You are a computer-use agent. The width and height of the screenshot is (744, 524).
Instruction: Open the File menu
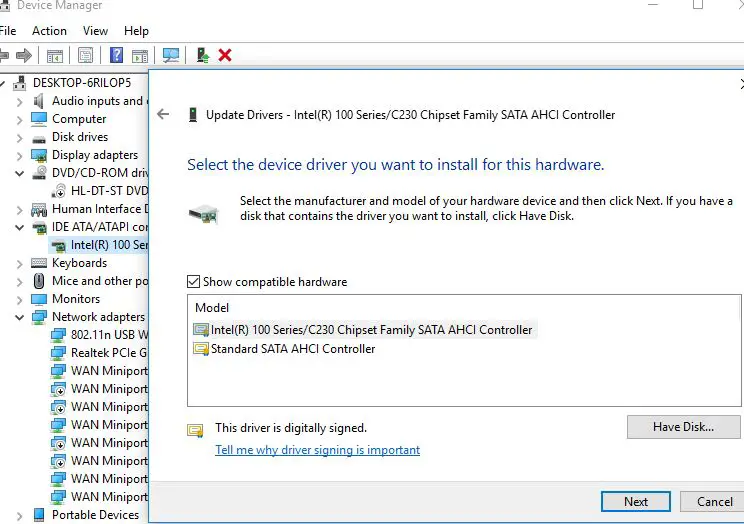click(8, 31)
